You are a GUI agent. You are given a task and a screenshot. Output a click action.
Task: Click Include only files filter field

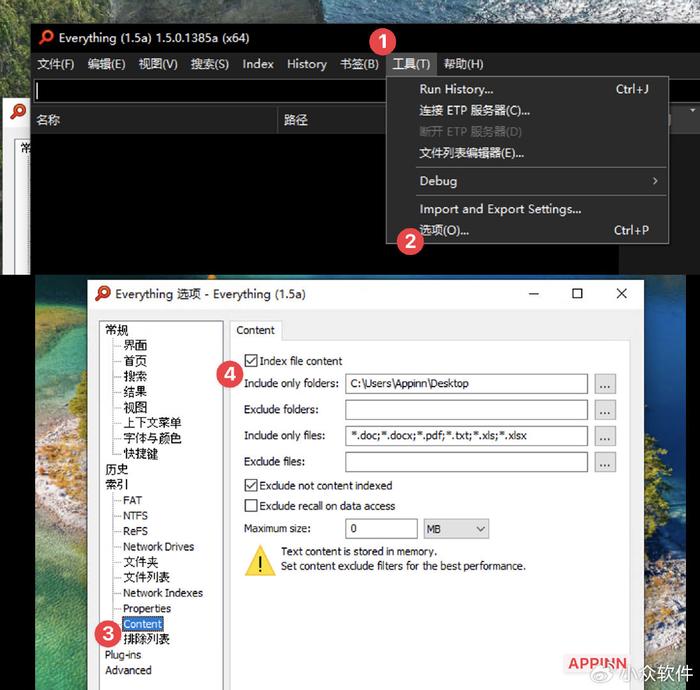click(x=466, y=436)
